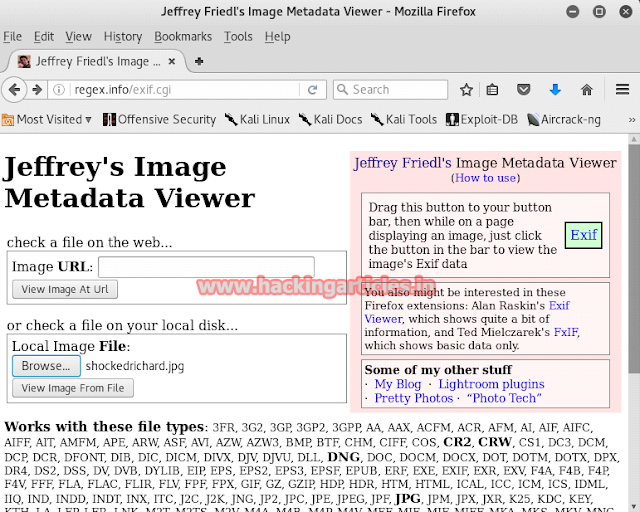Show bookmarks list clipboard icon

pos(492,90)
